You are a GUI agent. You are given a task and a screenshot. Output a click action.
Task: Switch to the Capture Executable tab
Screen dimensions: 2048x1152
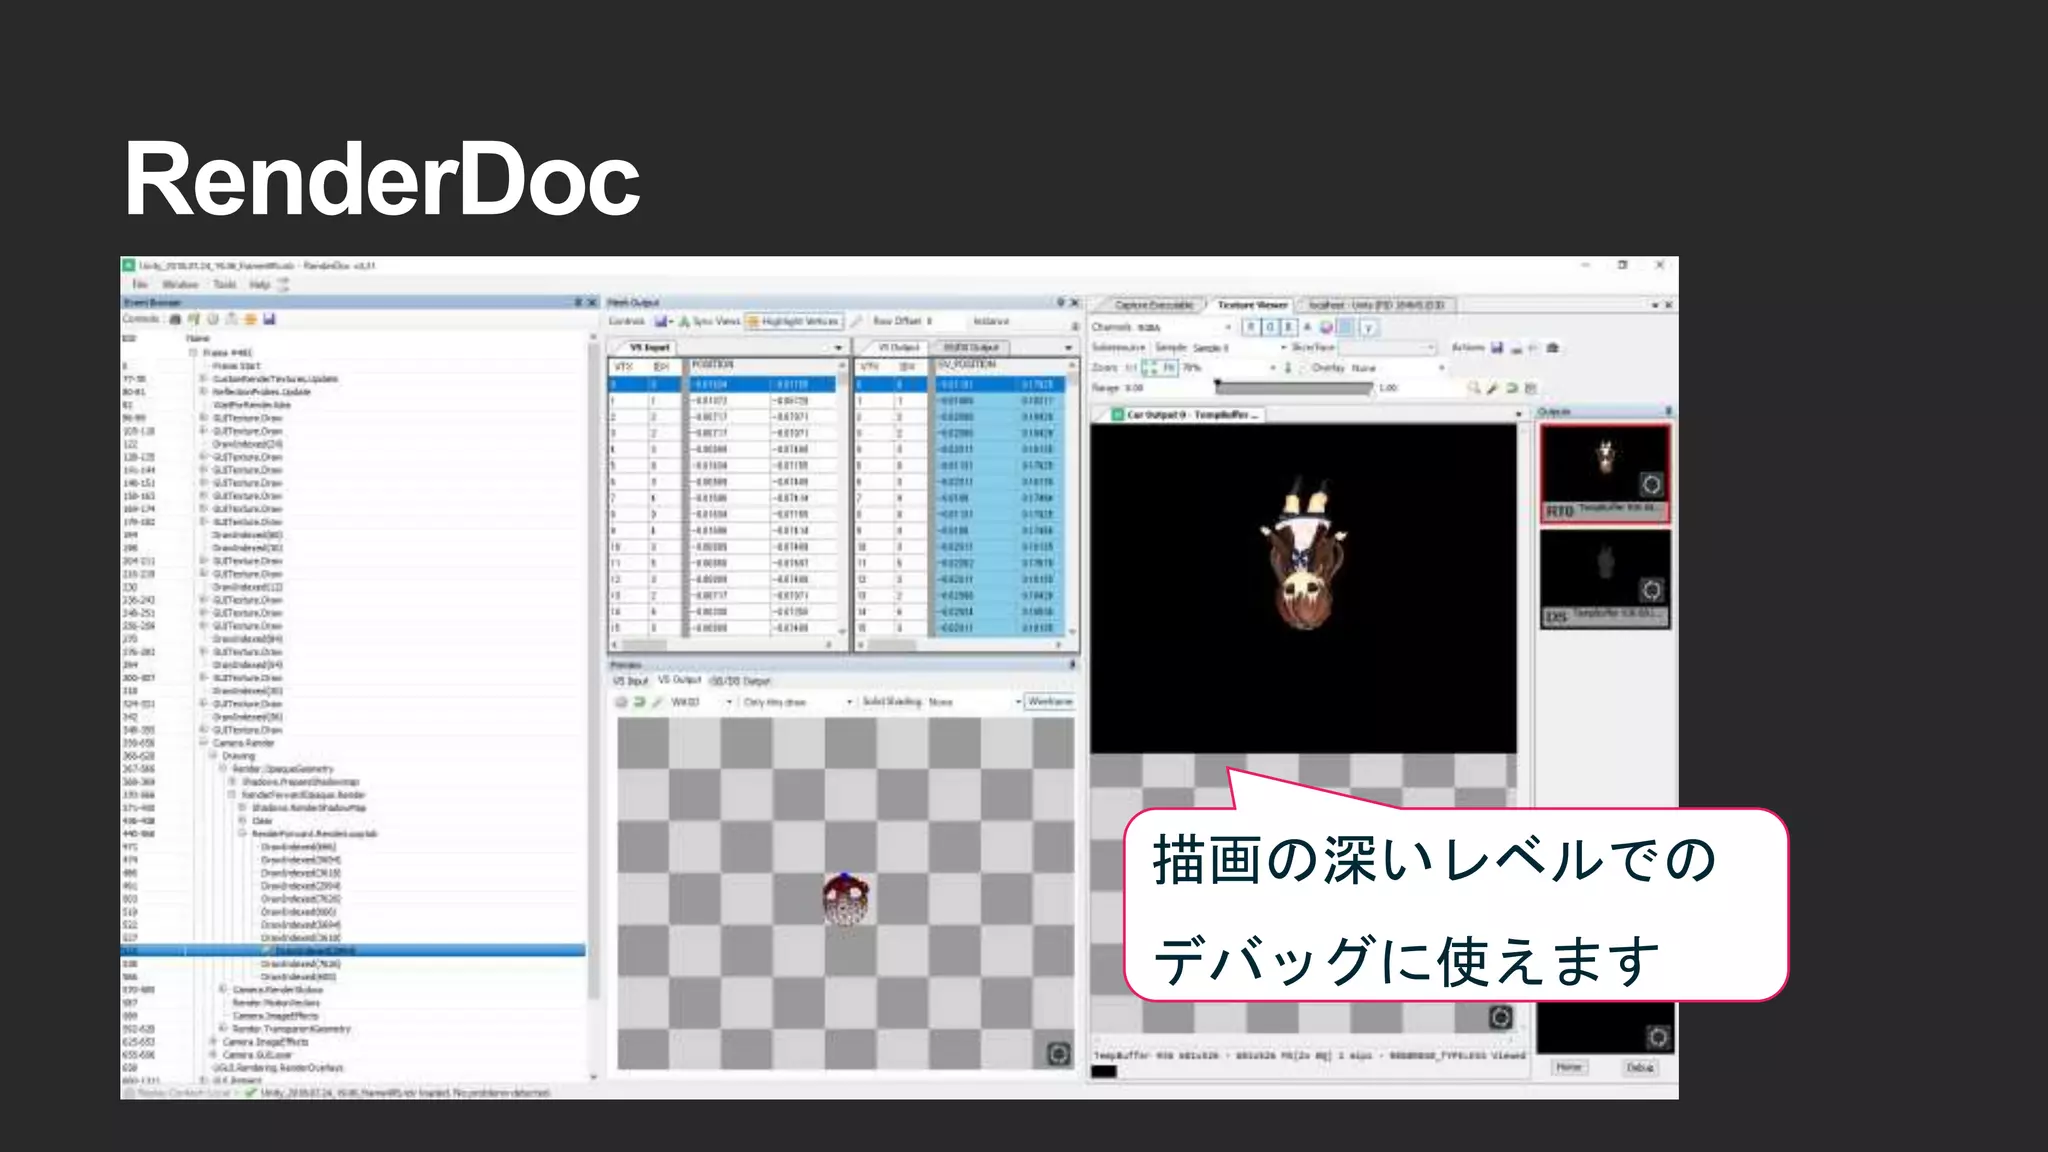pos(1153,305)
